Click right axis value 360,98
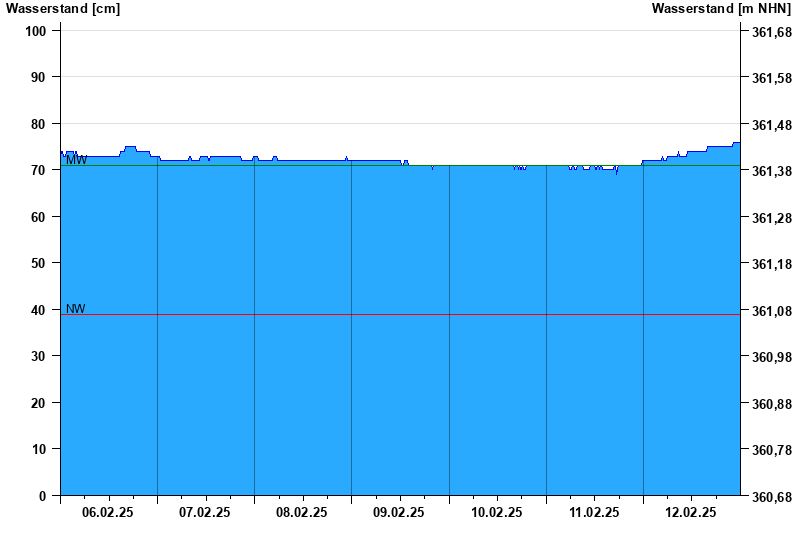This screenshot has width=800, height=550. (772, 358)
